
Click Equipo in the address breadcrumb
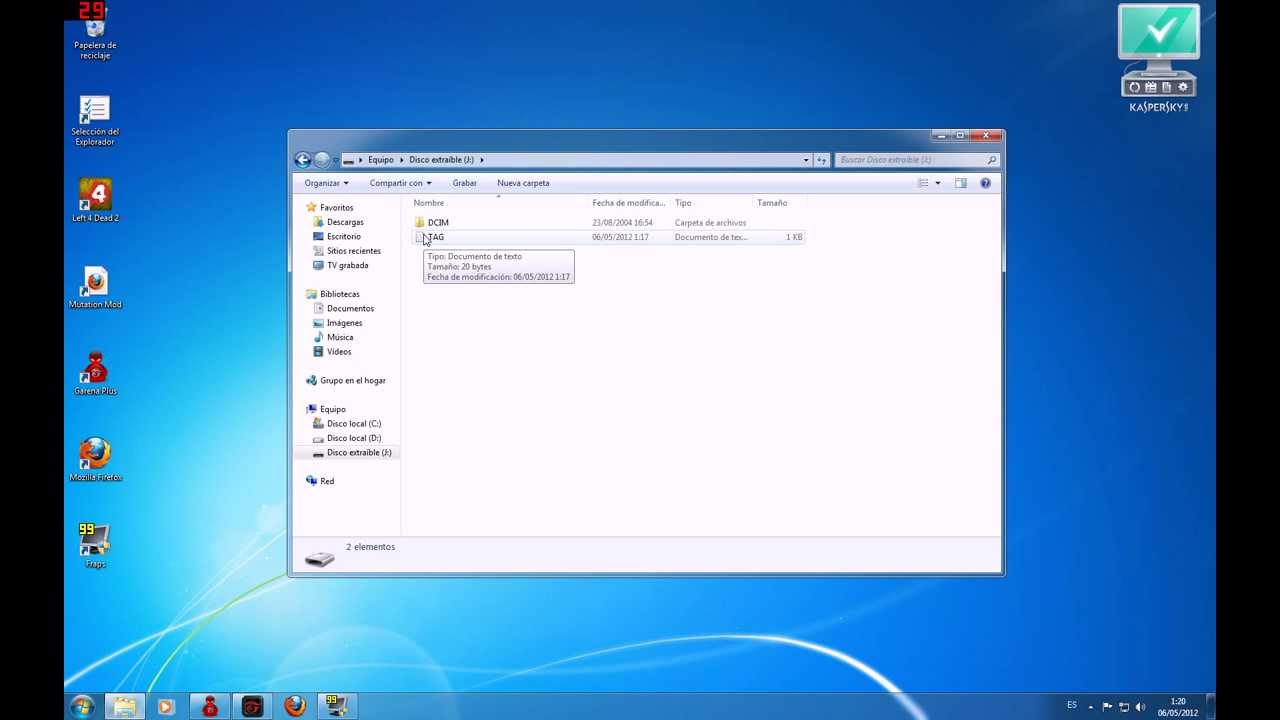pos(380,160)
